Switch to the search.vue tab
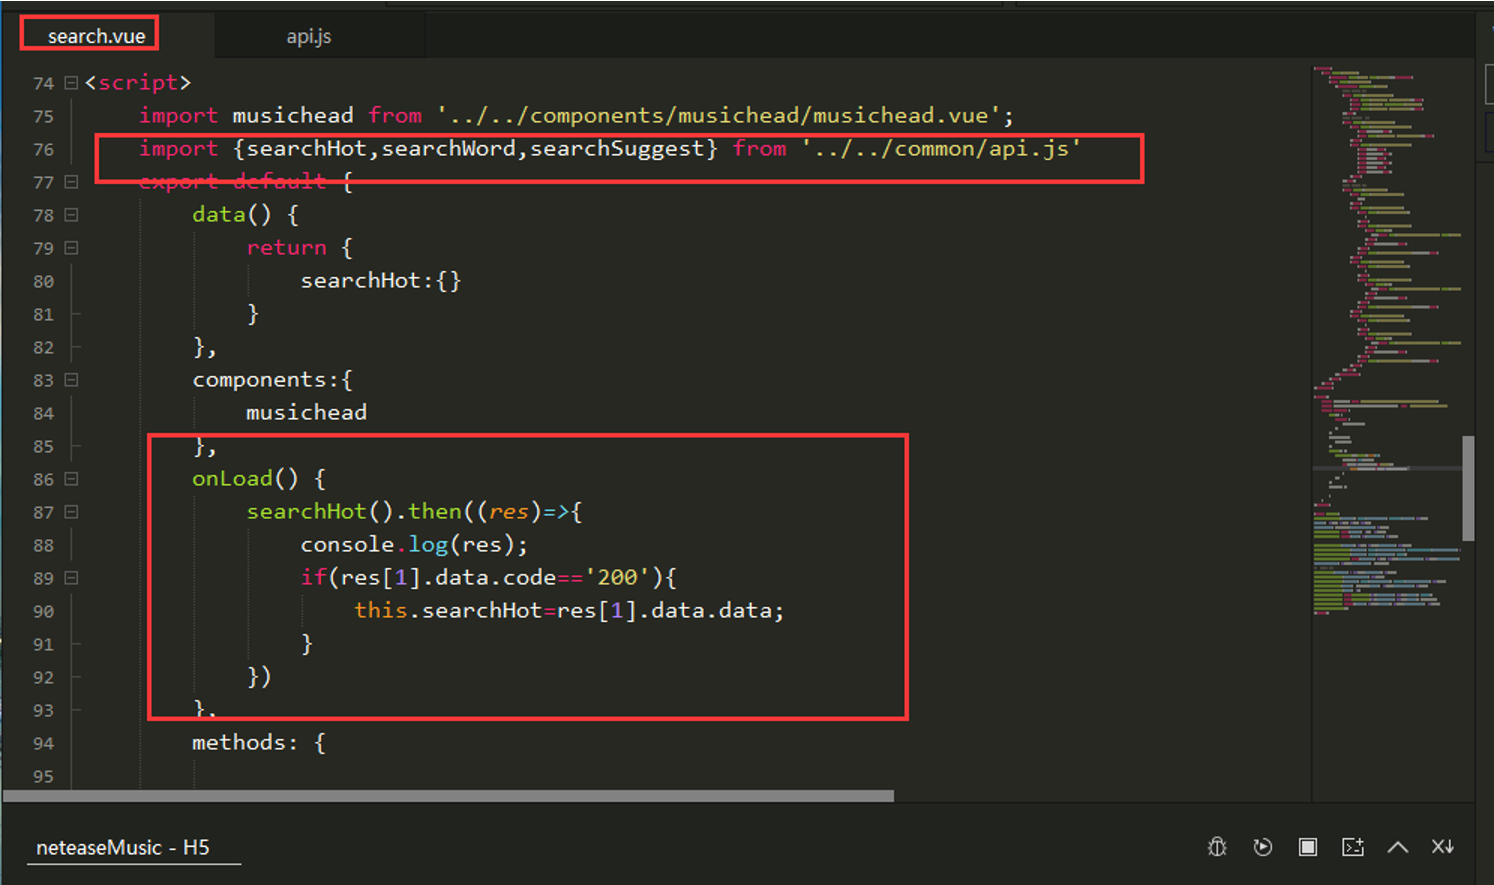This screenshot has width=1494, height=885. (x=96, y=36)
